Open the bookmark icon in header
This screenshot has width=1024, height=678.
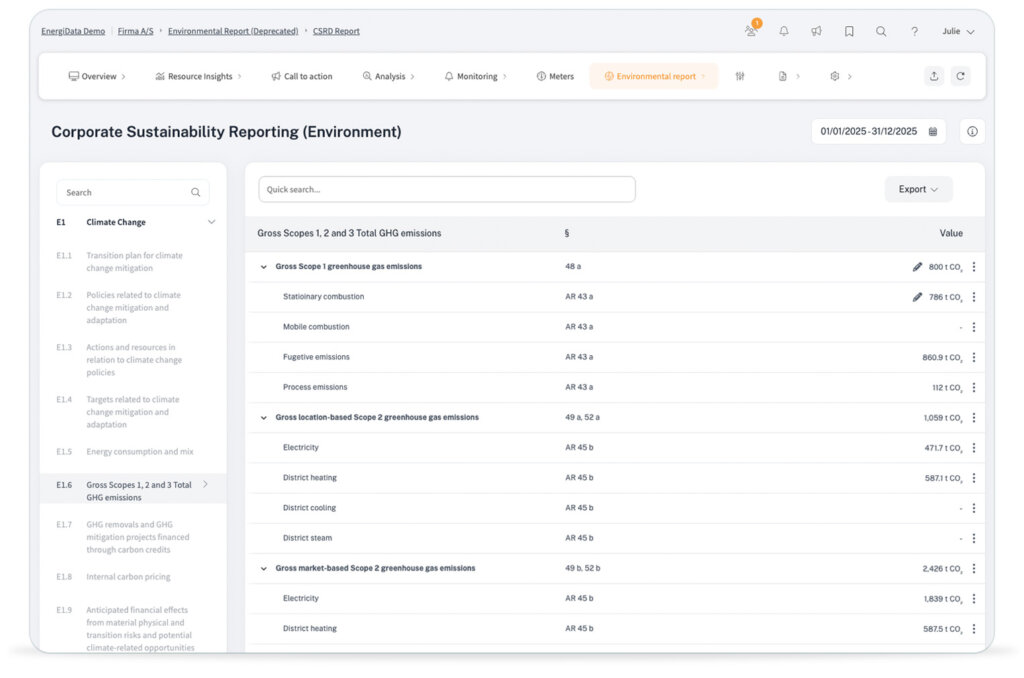[849, 31]
